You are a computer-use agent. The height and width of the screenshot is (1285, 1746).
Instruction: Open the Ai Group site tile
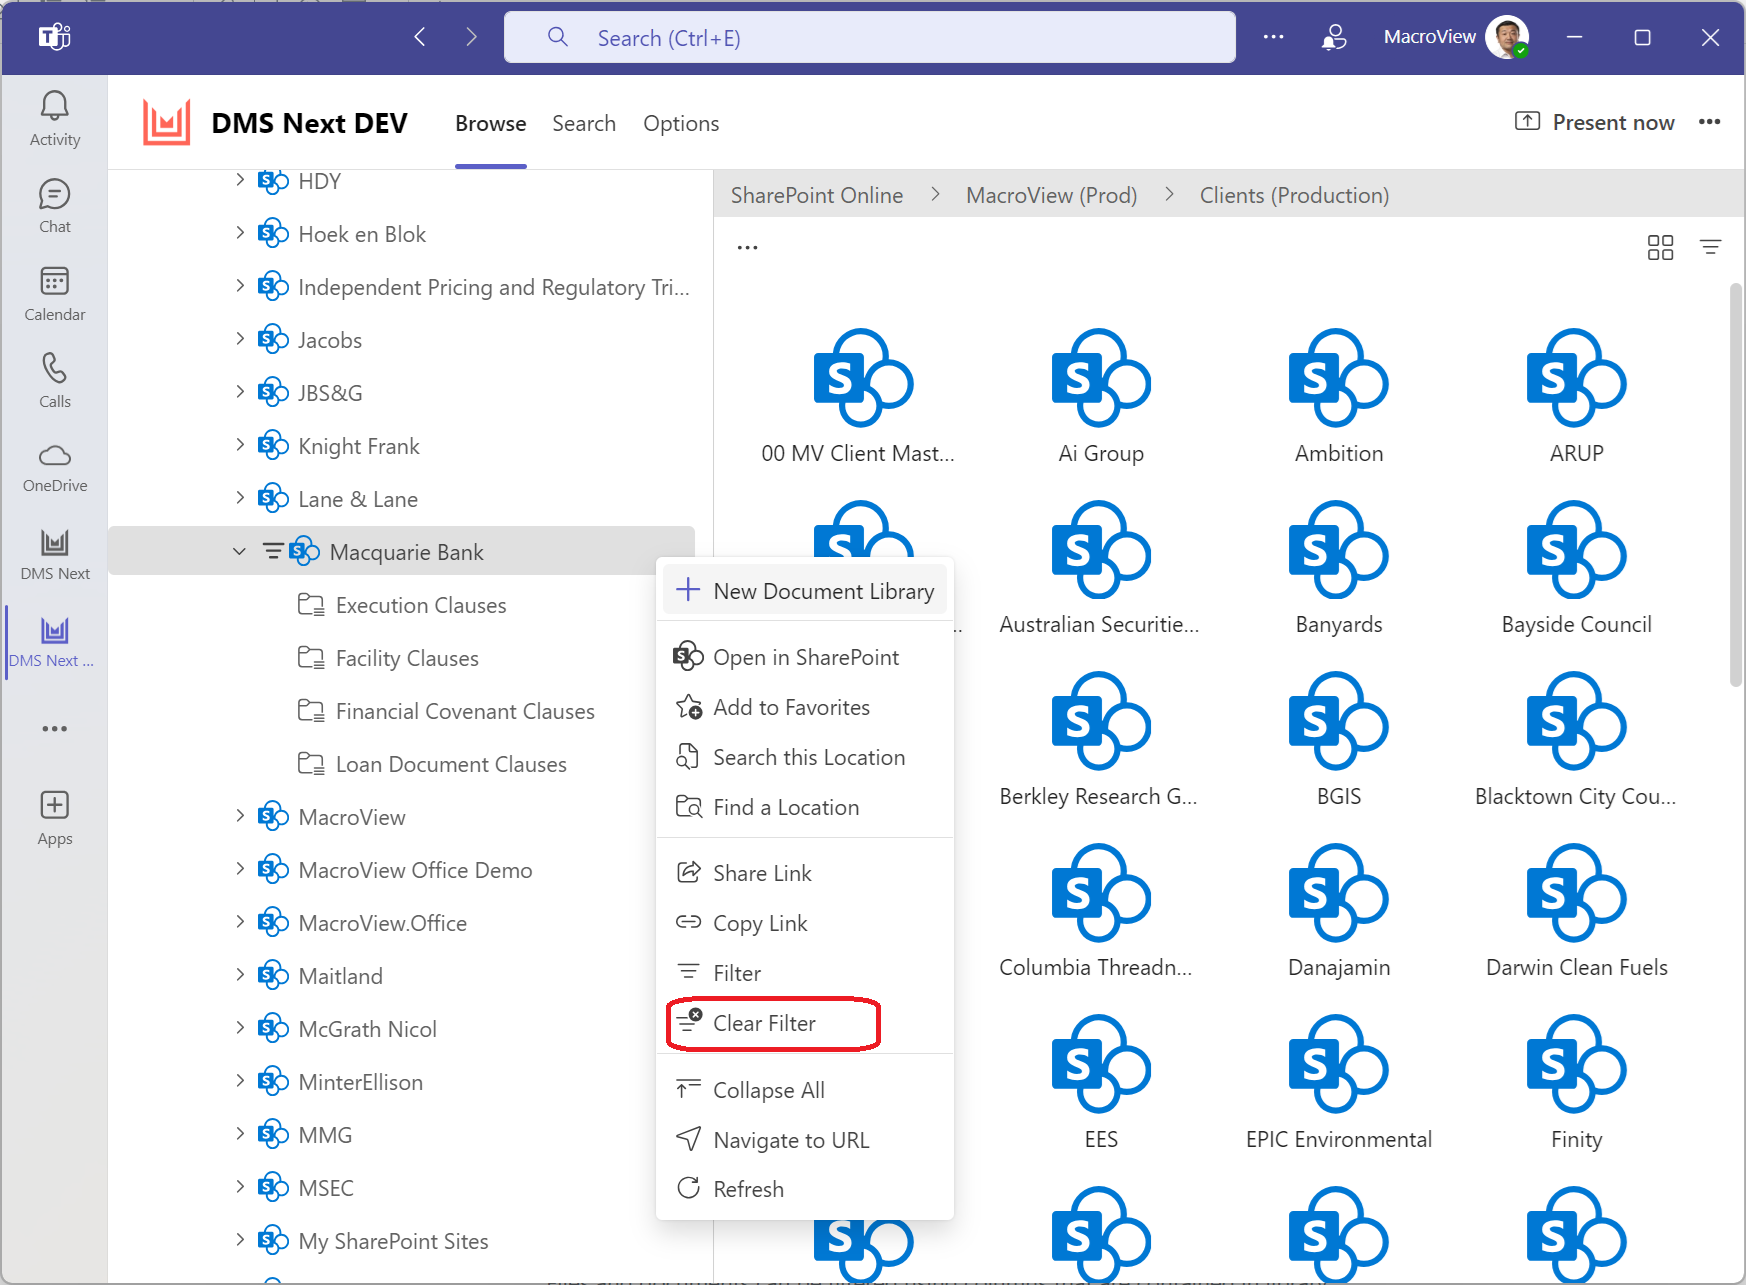click(1101, 396)
